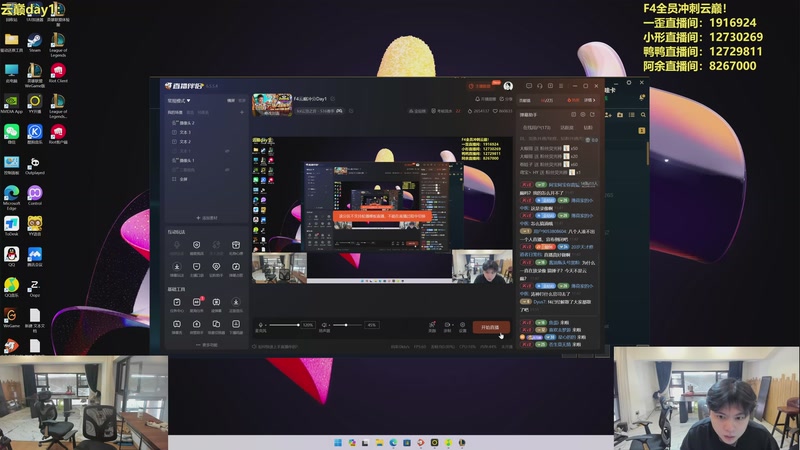The image size is (800, 450).
Task: Open the headset support icon in title bar
Action: pyautogui.click(x=540, y=86)
